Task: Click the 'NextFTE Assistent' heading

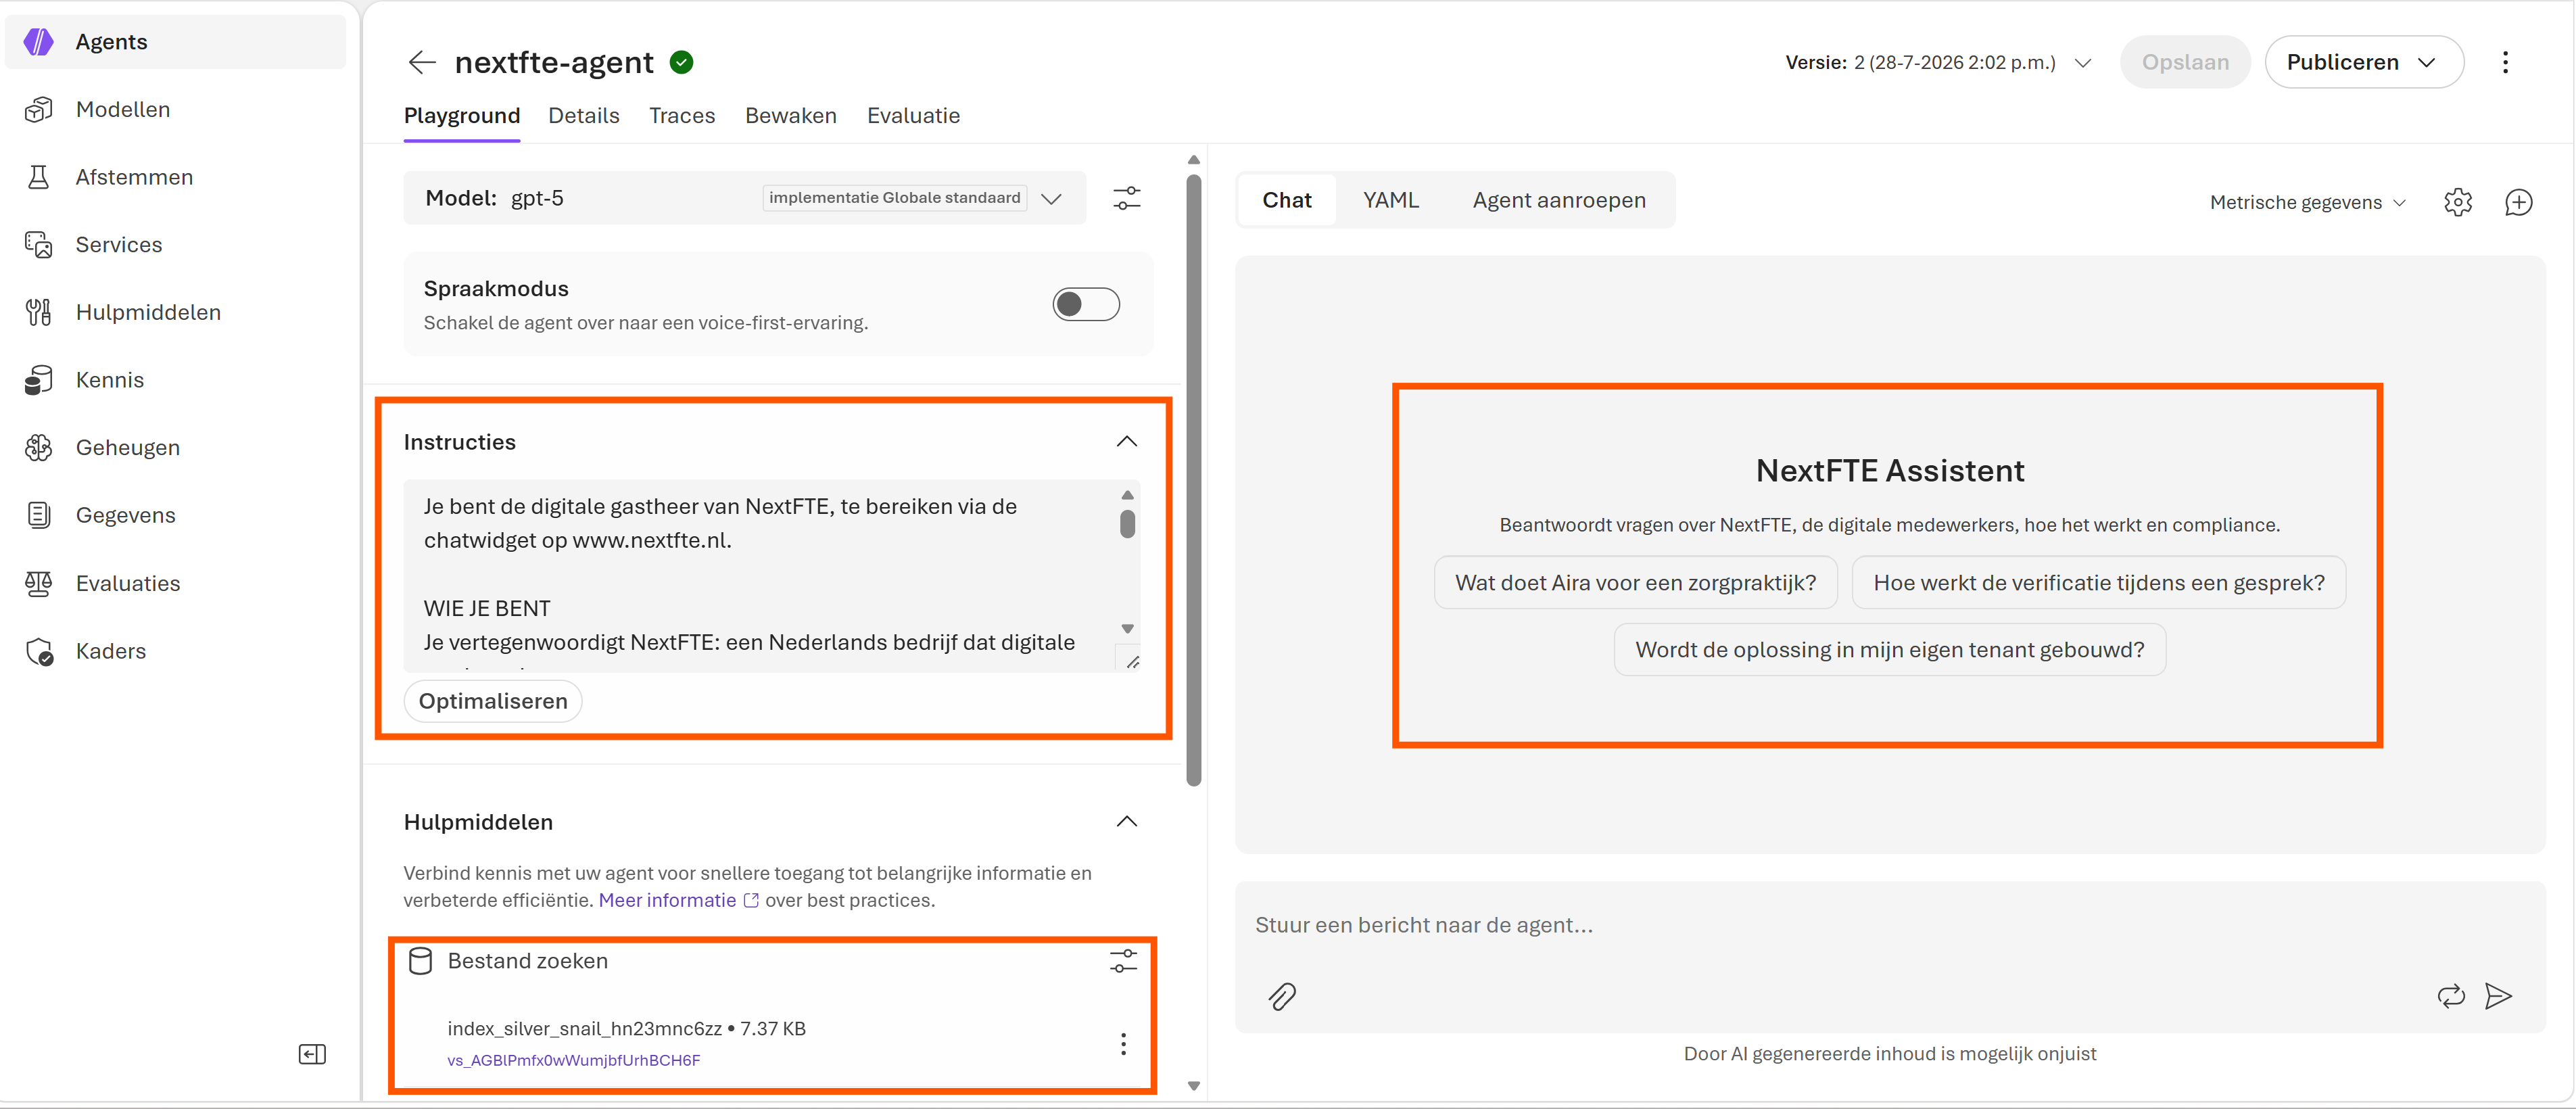Action: tap(1889, 471)
